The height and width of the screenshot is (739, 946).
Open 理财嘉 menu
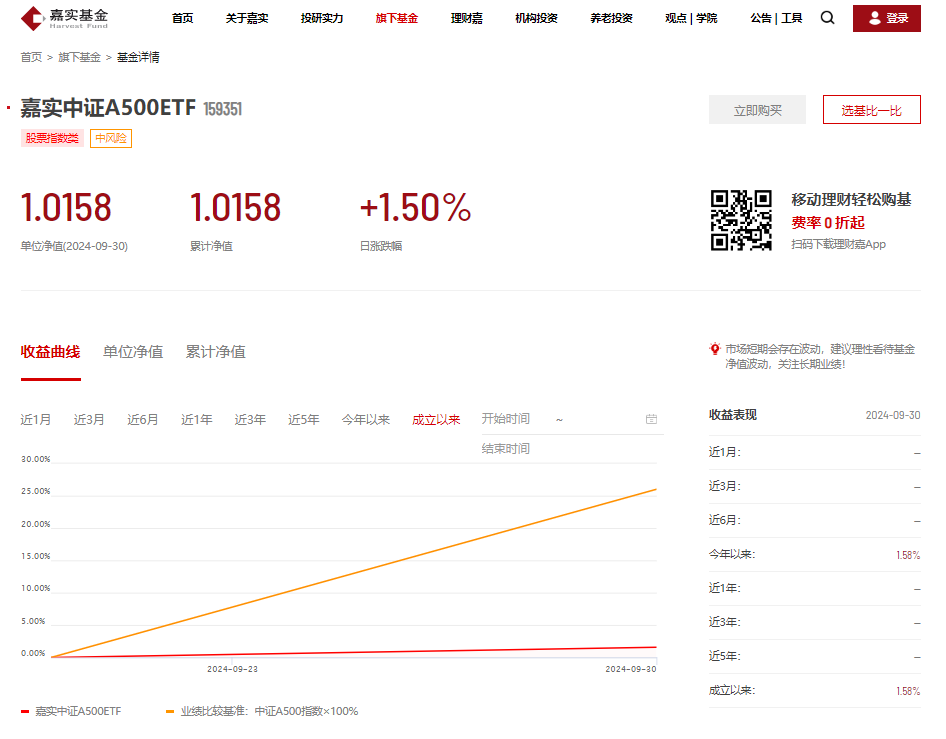coord(466,18)
